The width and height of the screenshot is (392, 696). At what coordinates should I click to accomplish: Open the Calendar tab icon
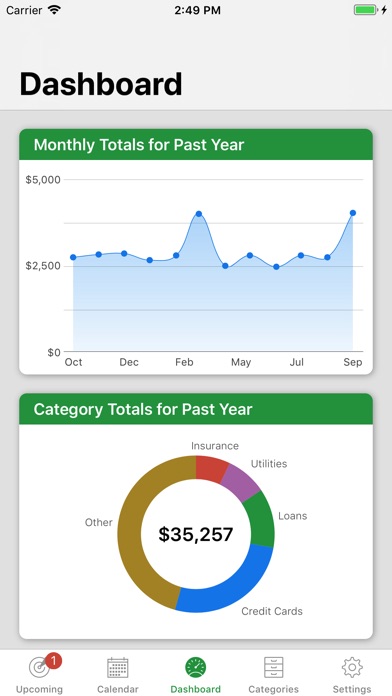(118, 668)
